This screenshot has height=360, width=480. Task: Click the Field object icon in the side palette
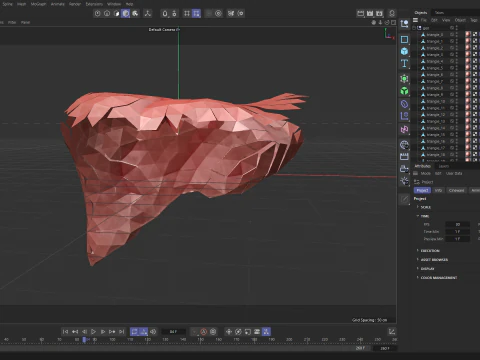point(404,116)
